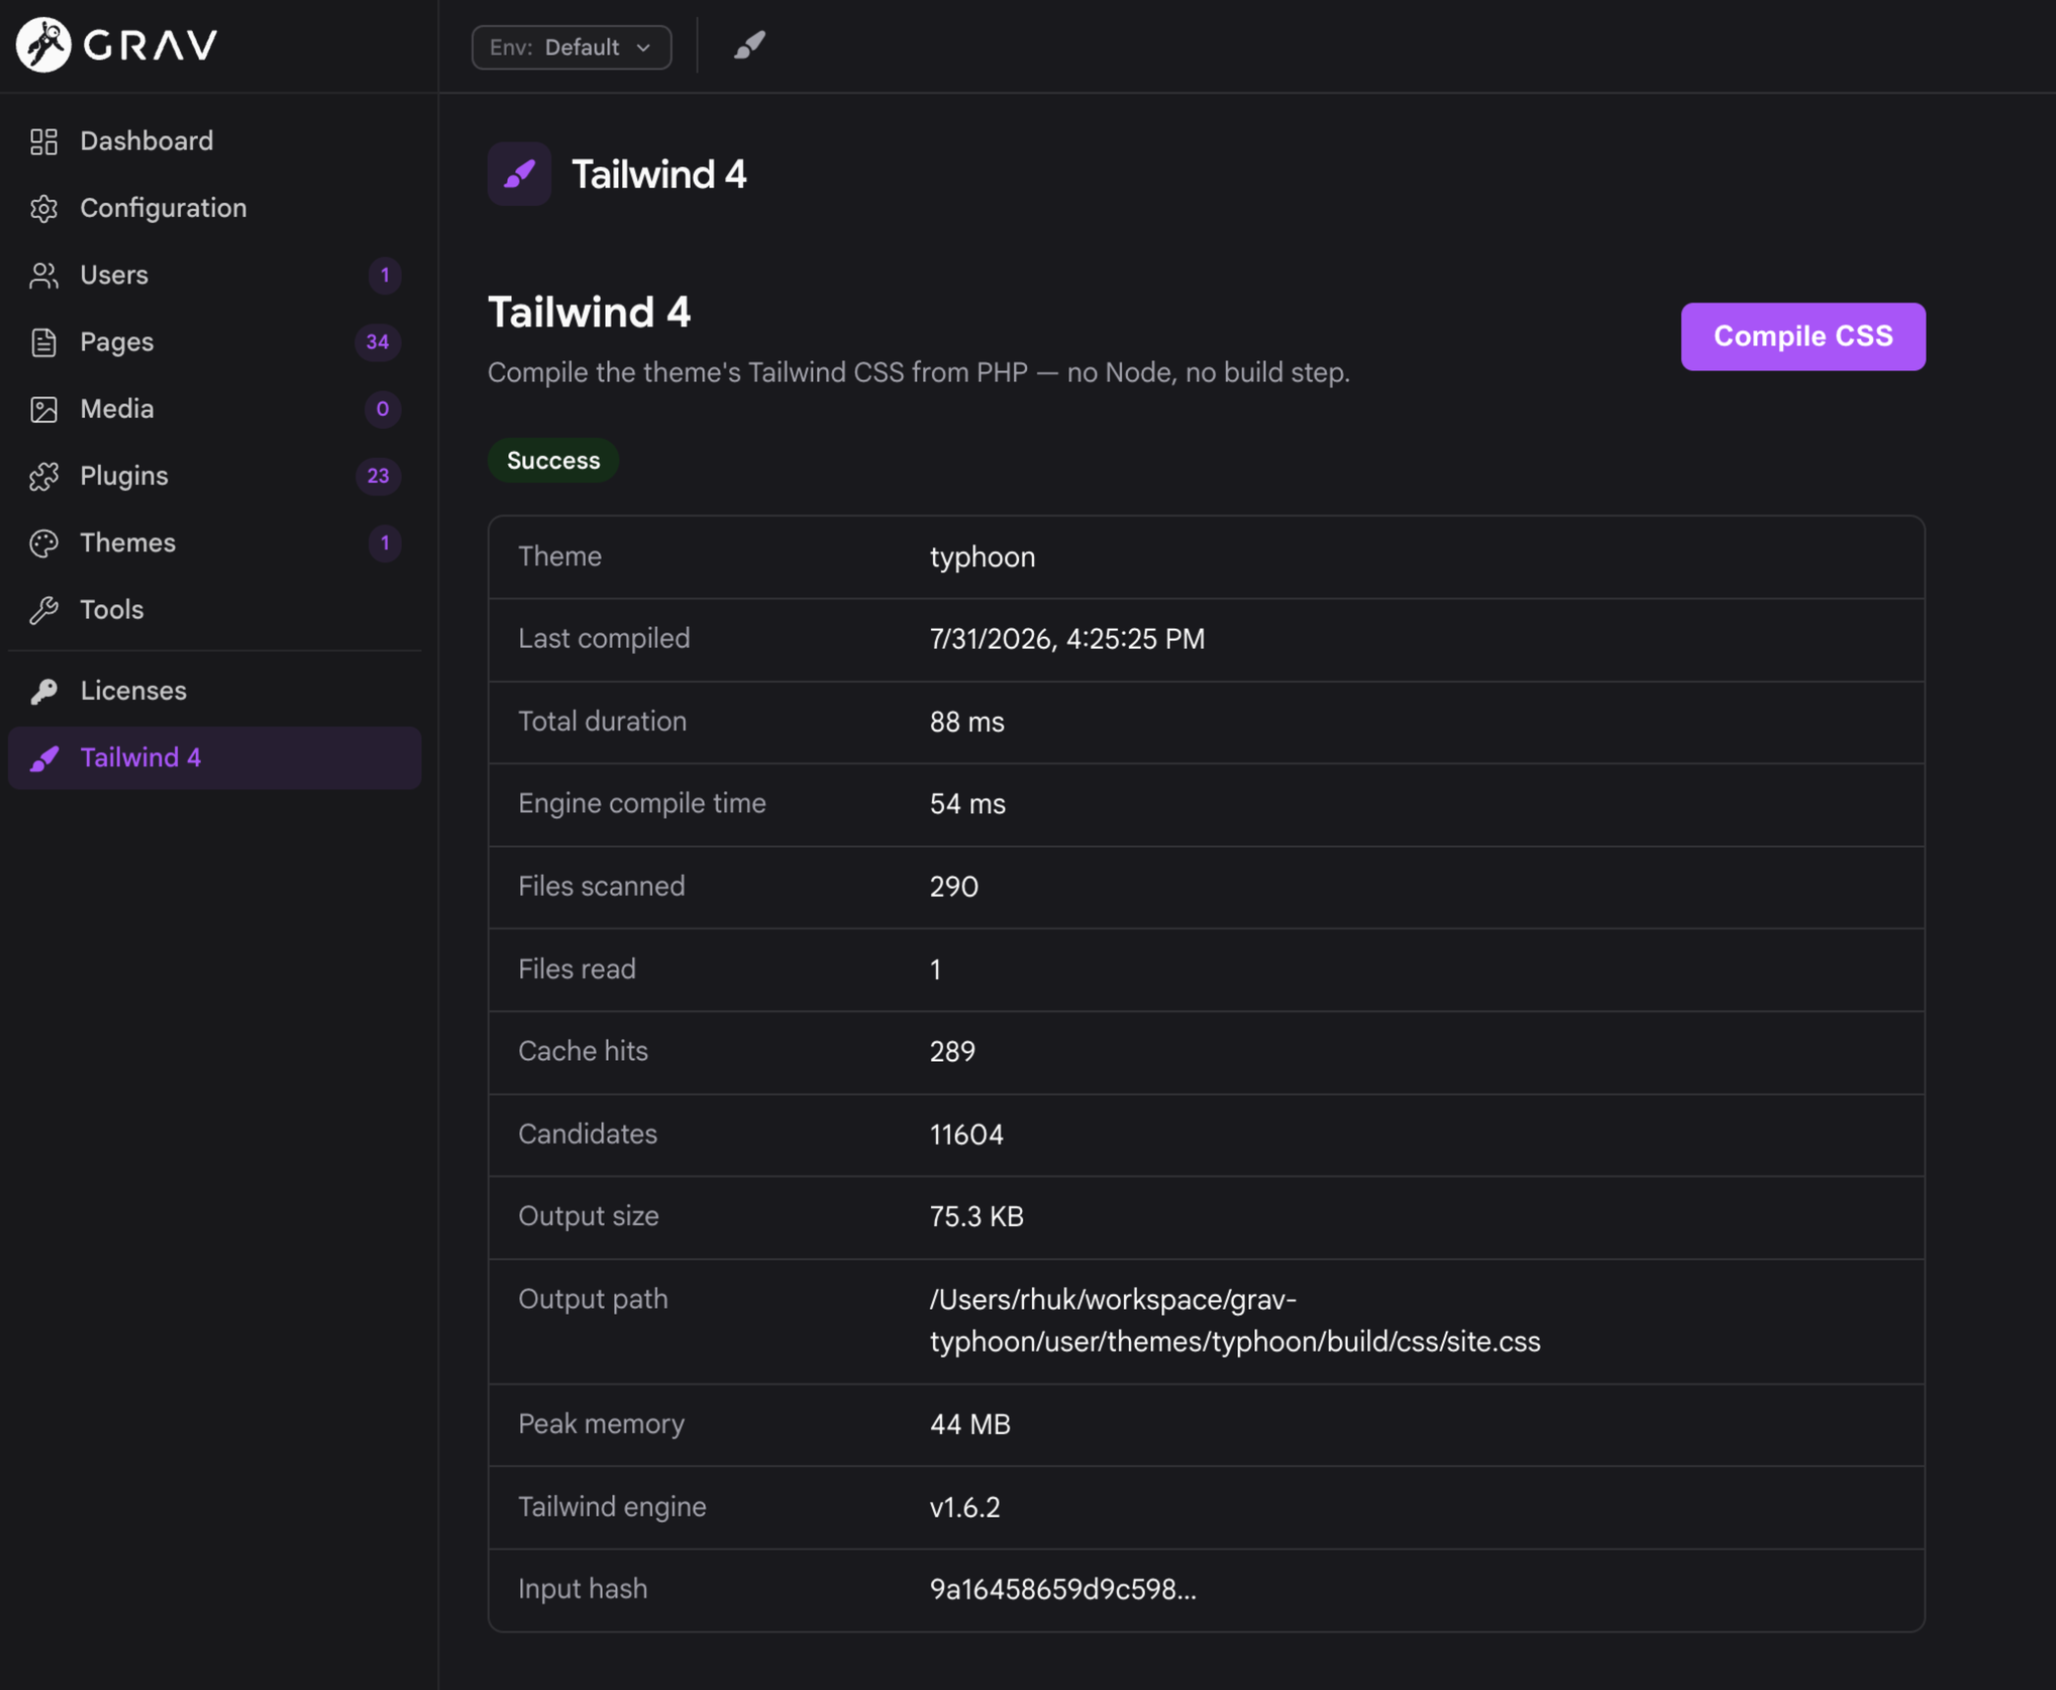This screenshot has width=2056, height=1690.
Task: Click the Themes count badge
Action: coord(384,543)
